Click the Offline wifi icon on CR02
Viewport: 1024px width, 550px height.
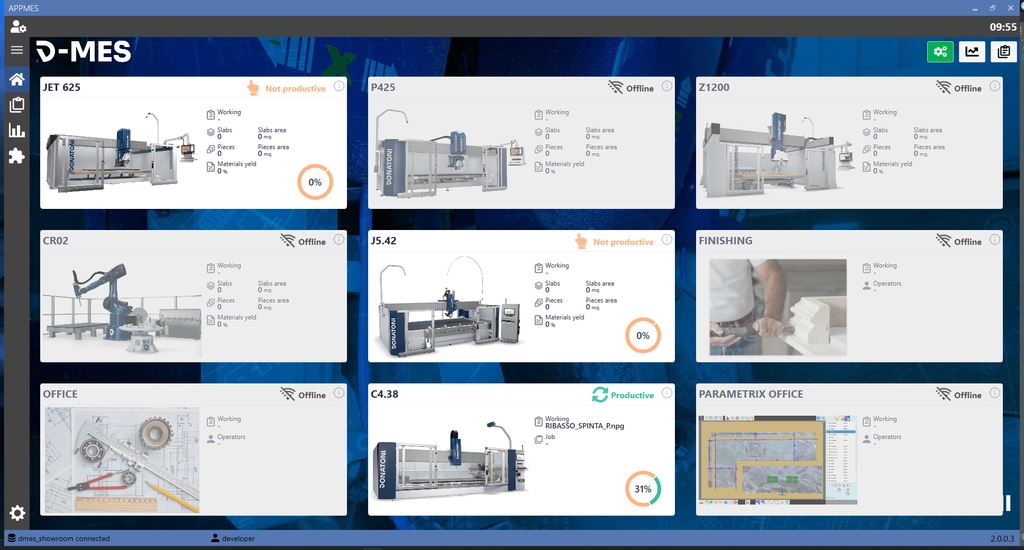(287, 241)
